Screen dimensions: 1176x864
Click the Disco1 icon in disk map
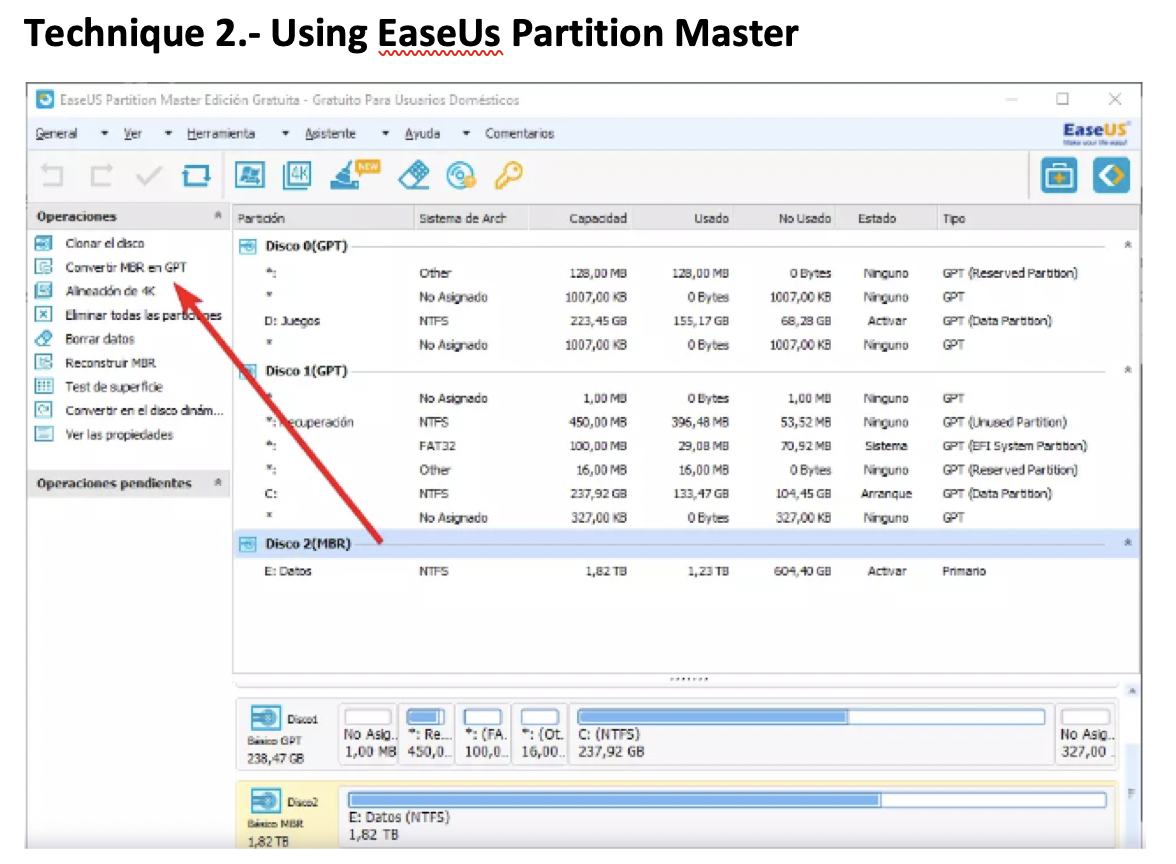click(265, 718)
